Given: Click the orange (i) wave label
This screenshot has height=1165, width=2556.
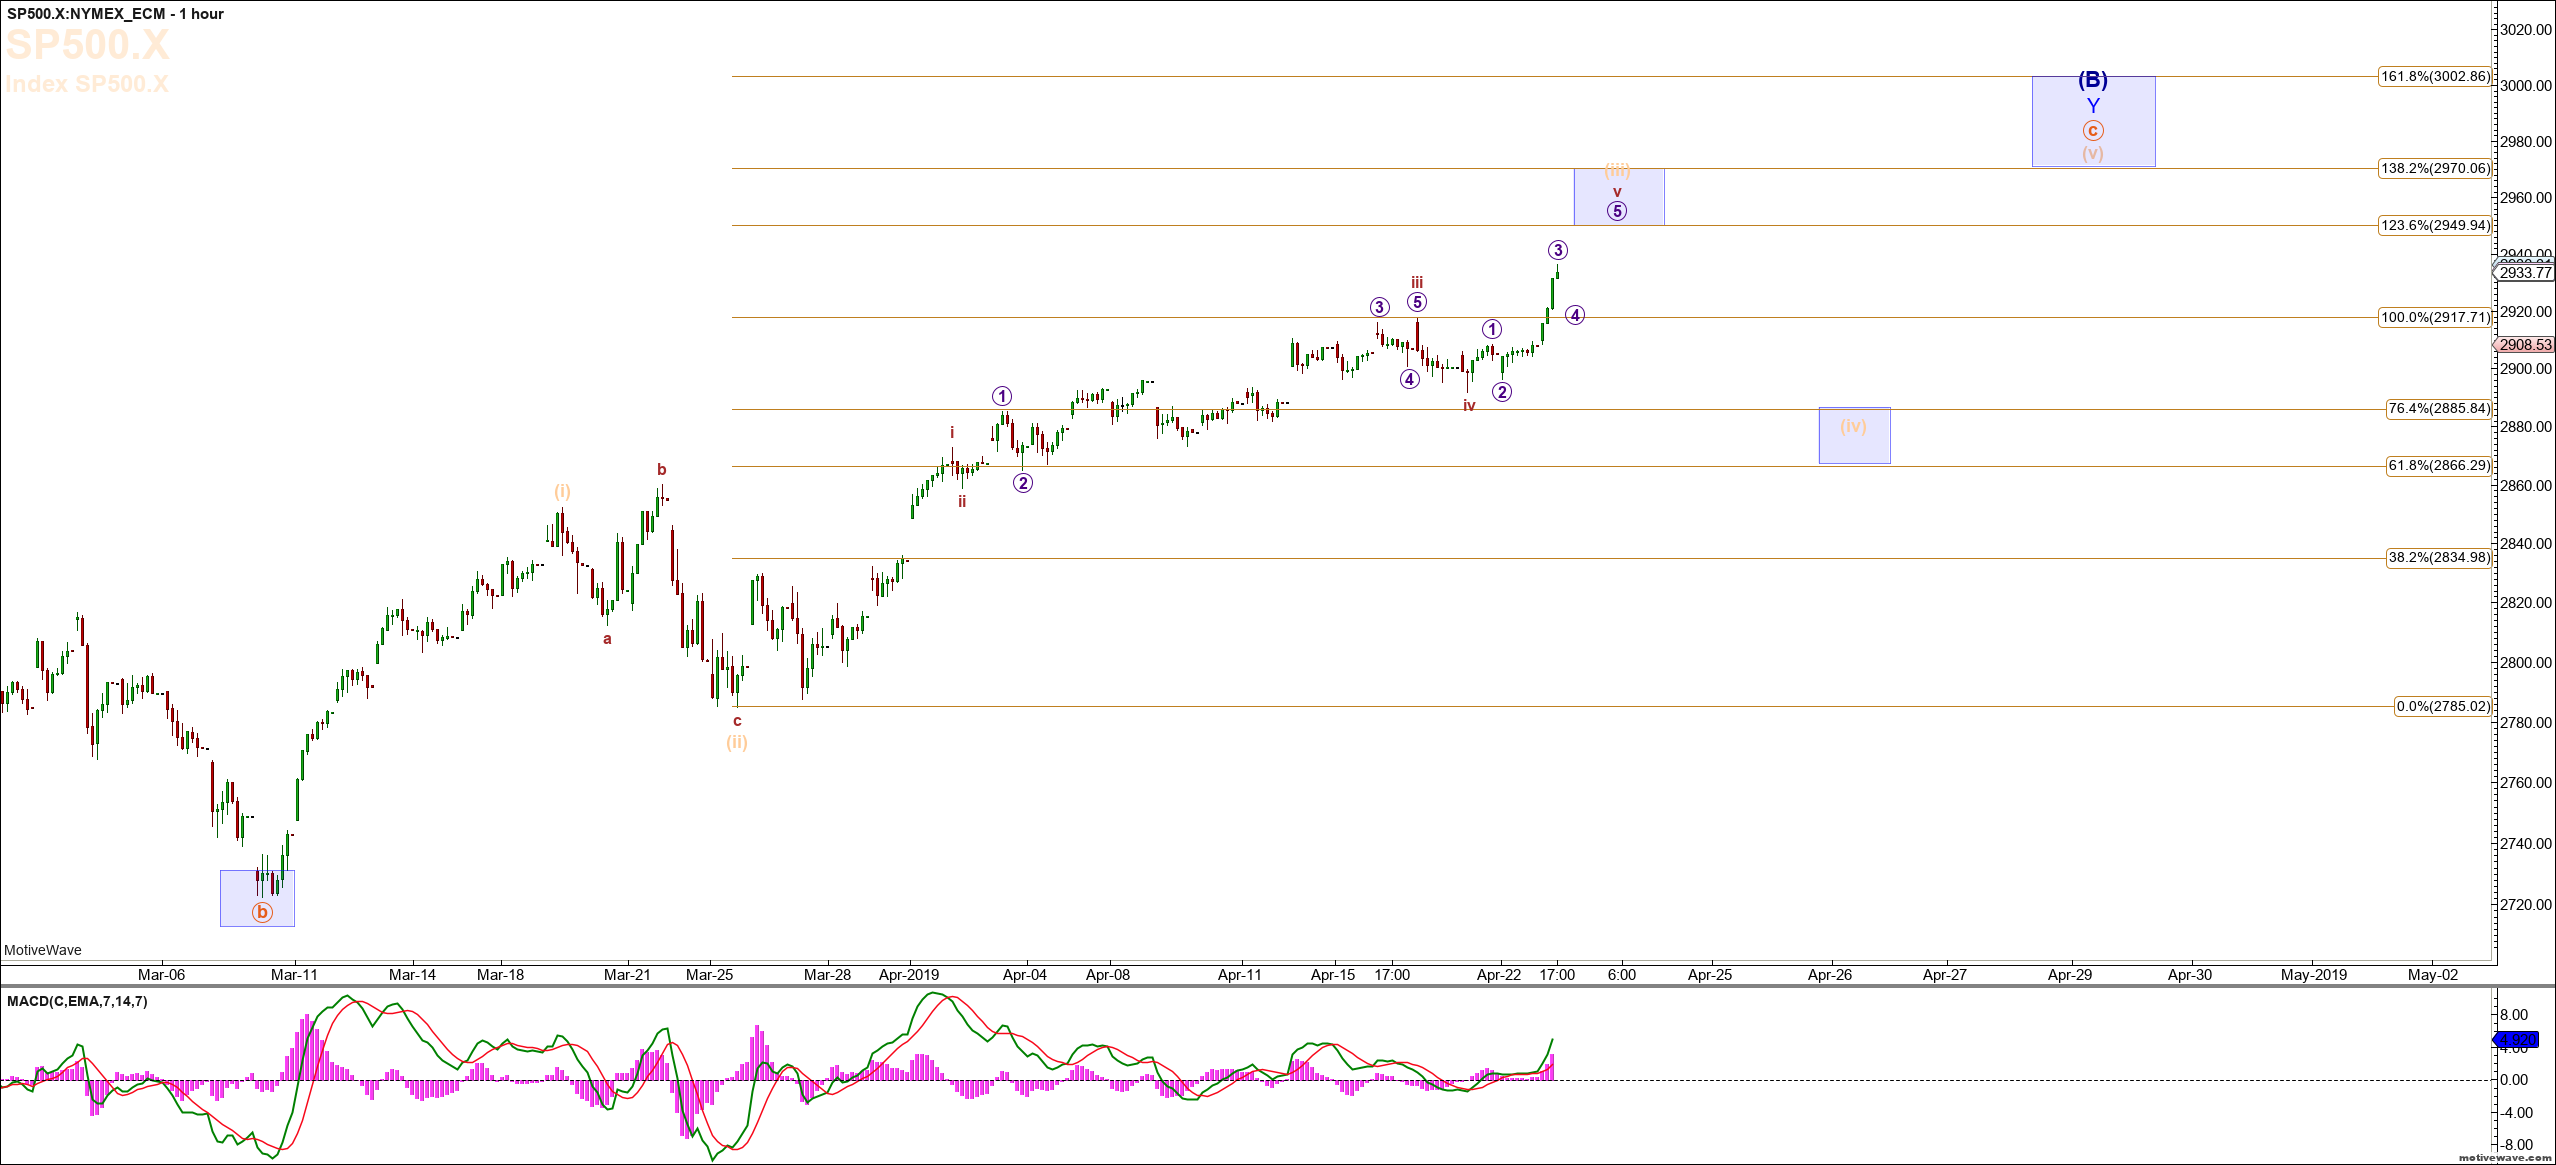Looking at the screenshot, I should pyautogui.click(x=563, y=491).
